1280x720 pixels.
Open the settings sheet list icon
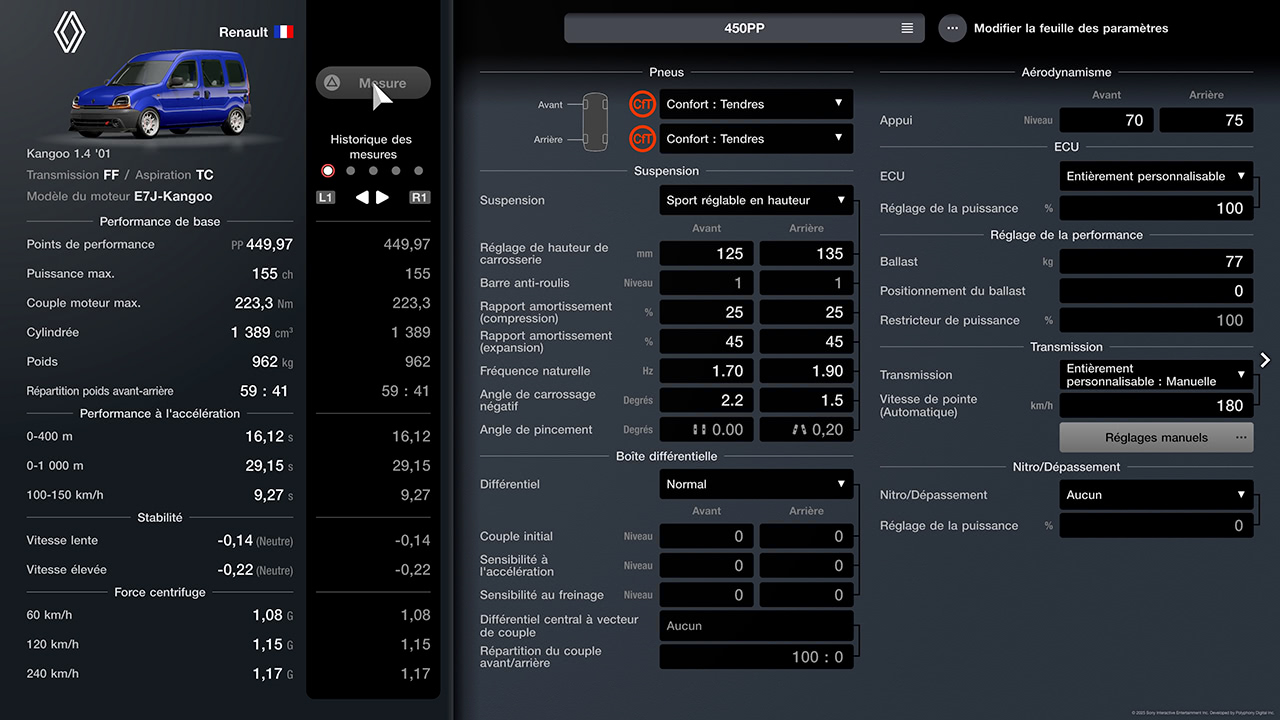coord(907,28)
